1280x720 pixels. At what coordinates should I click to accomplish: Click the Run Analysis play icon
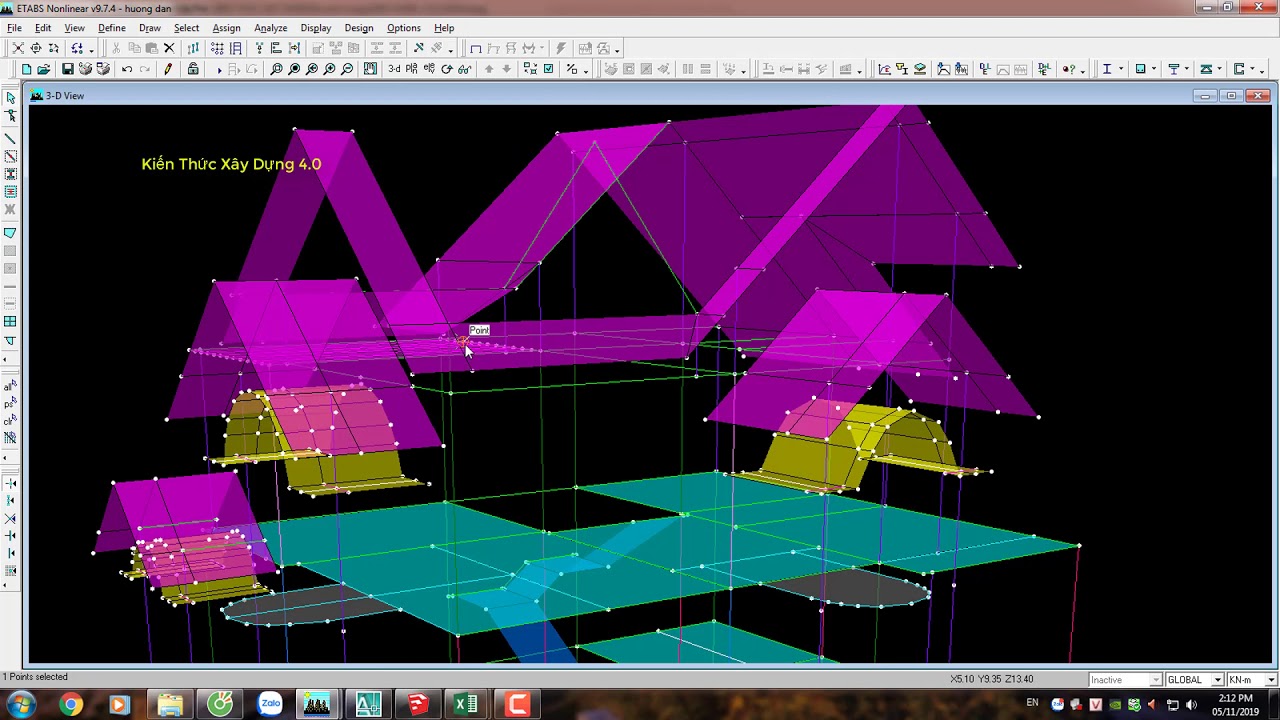[219, 69]
